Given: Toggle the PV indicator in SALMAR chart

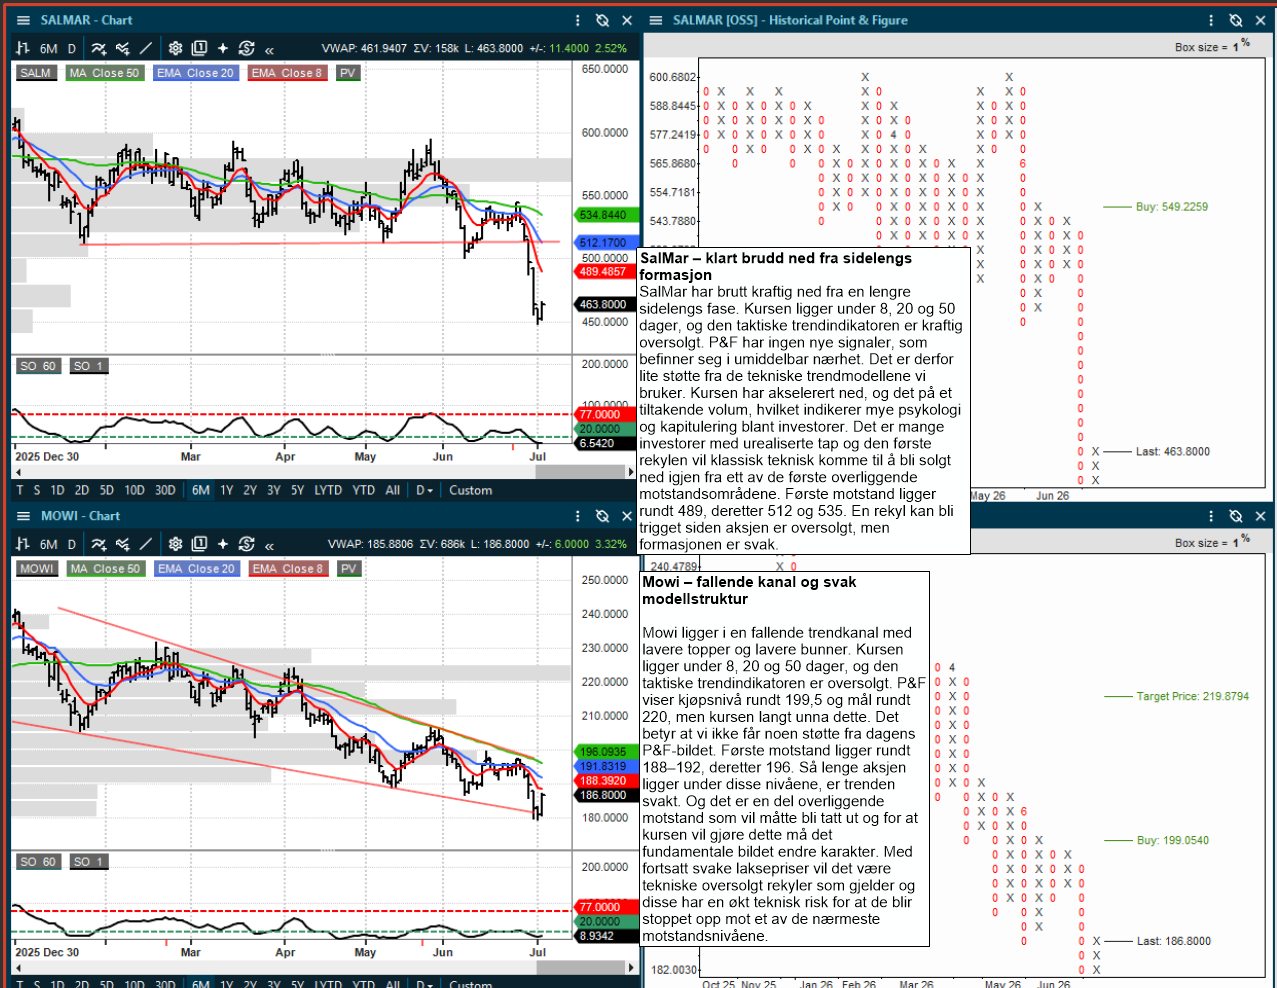Looking at the screenshot, I should pyautogui.click(x=347, y=73).
